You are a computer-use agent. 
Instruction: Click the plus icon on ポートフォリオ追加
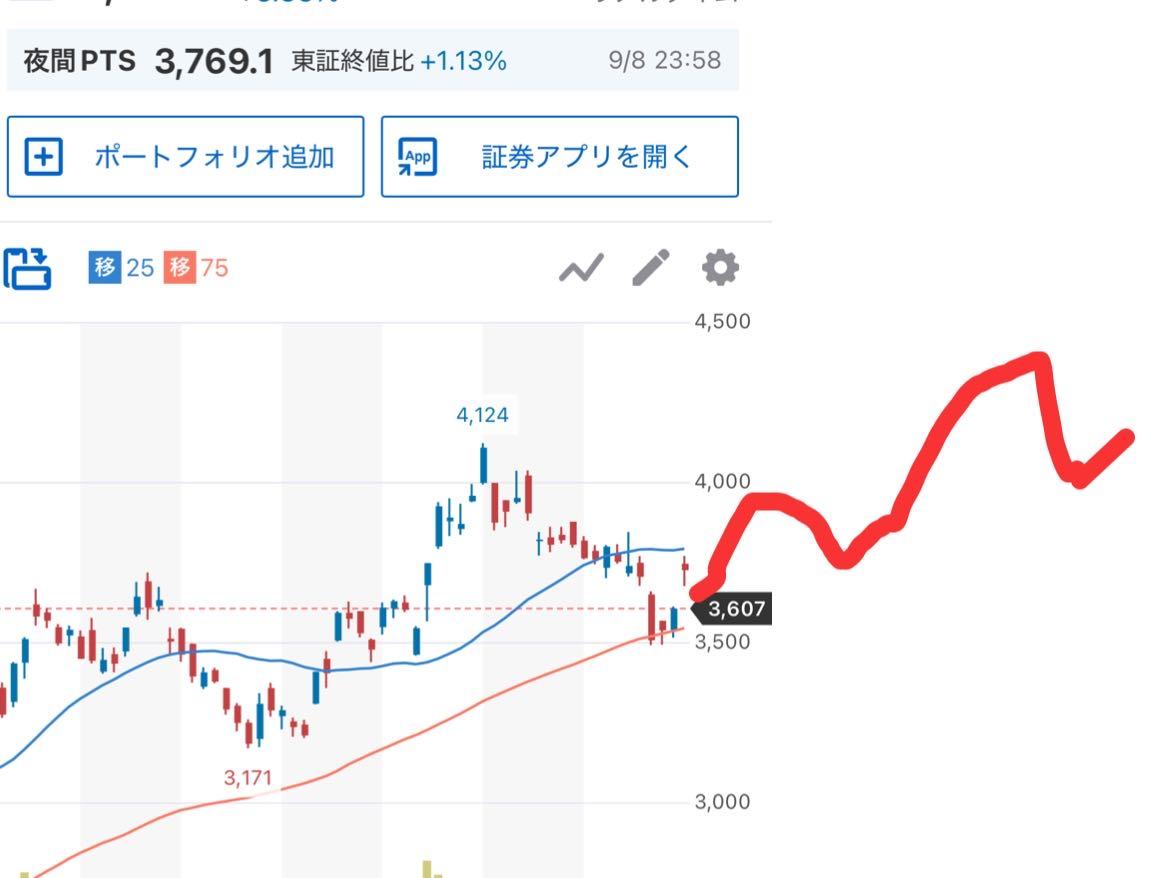pyautogui.click(x=43, y=158)
